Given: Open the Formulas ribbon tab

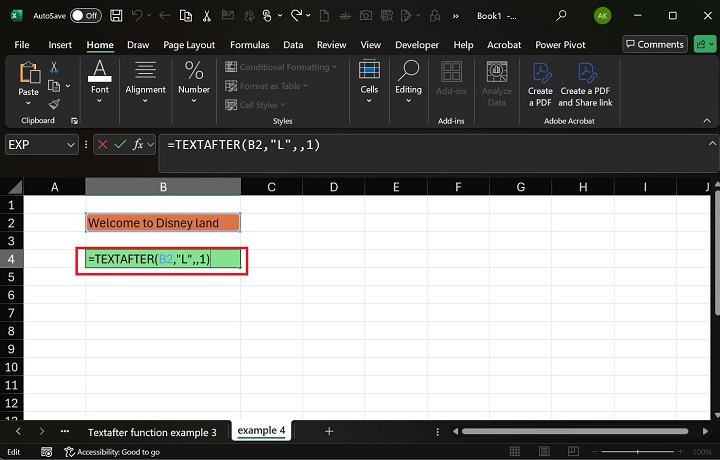Looking at the screenshot, I should pos(249,45).
